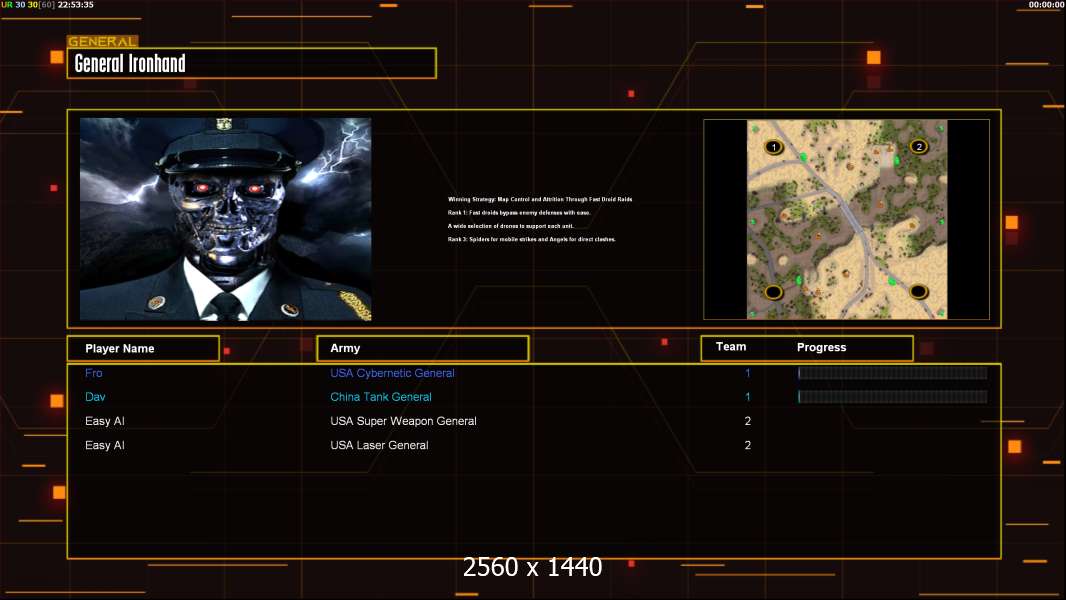Click the Army column header
The image size is (1066, 600).
pyautogui.click(x=422, y=348)
